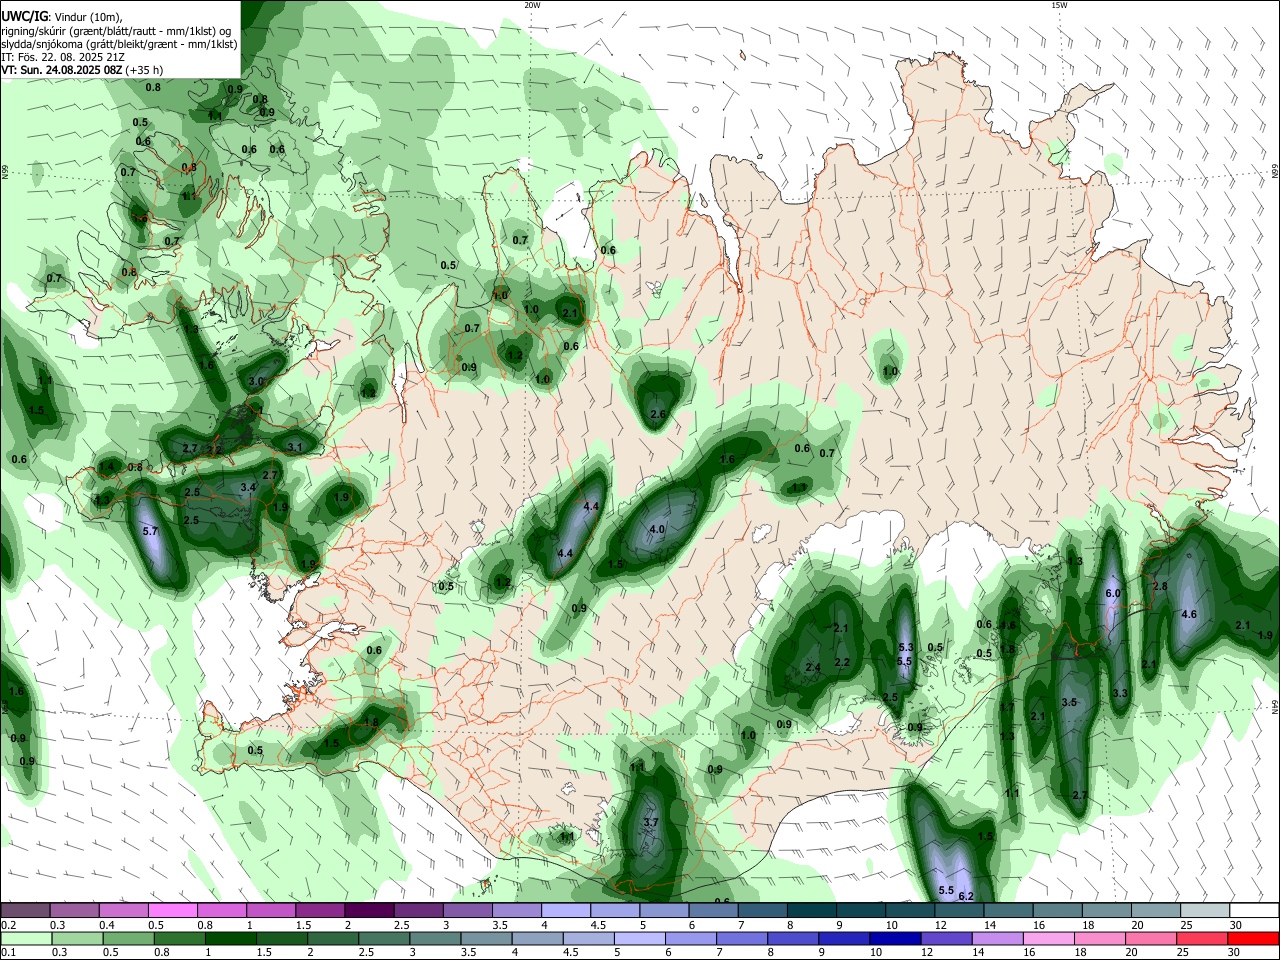Click the 6.0 precipitation value
This screenshot has width=1280, height=960.
pos(1113,593)
